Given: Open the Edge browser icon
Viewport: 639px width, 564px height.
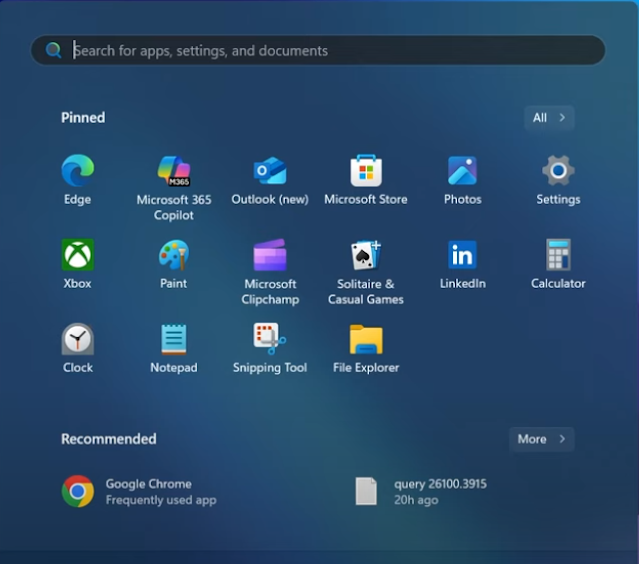Looking at the screenshot, I should (x=77, y=170).
